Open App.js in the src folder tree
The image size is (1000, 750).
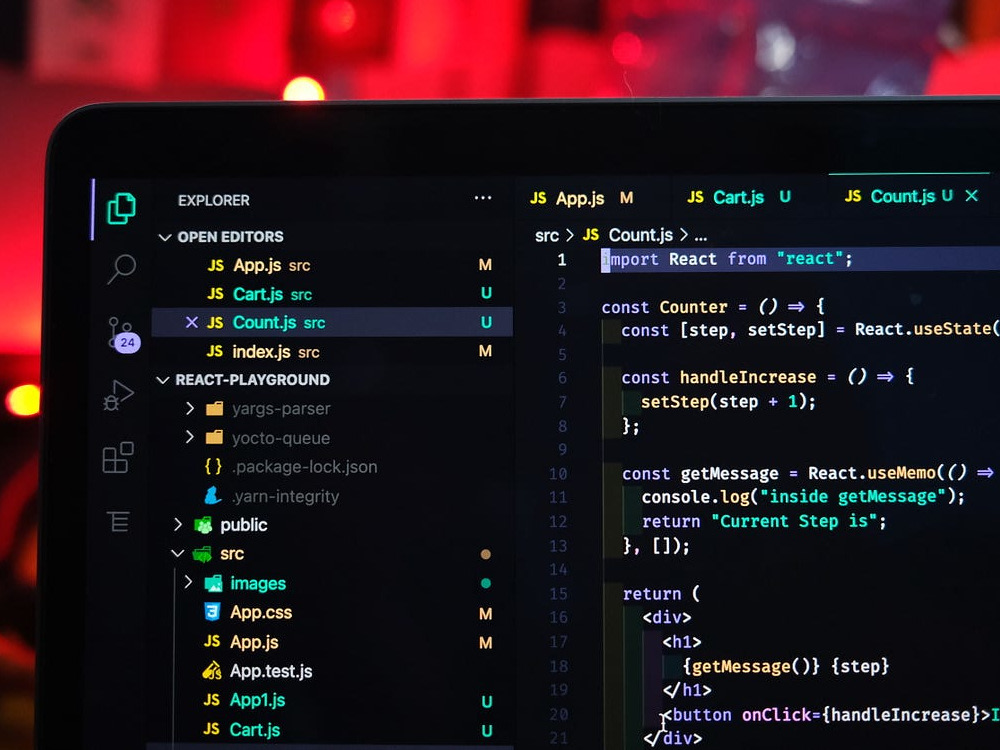click(x=254, y=642)
